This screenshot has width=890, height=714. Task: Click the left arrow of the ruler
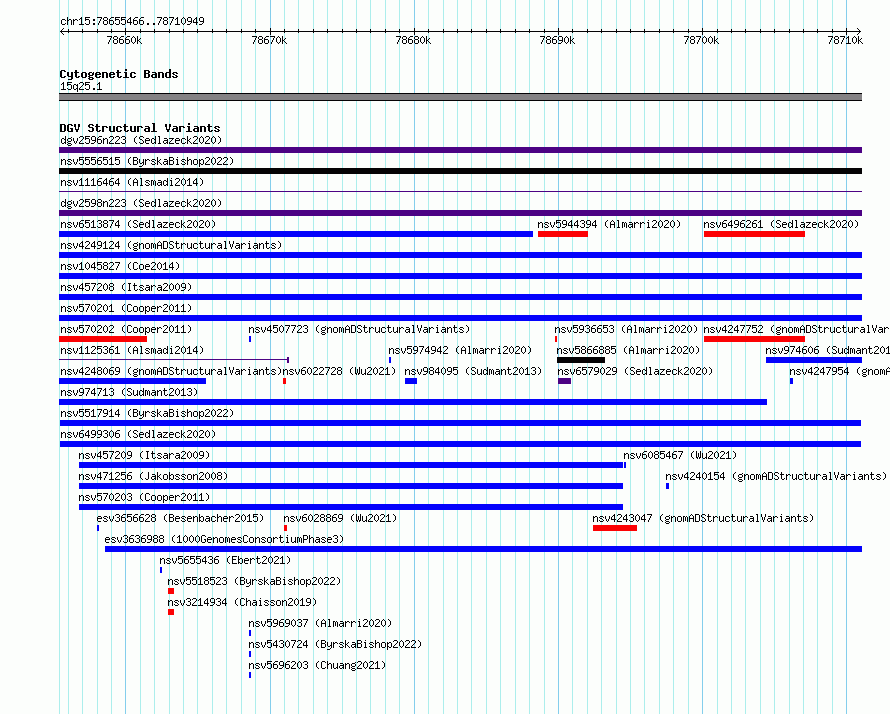pos(62,31)
